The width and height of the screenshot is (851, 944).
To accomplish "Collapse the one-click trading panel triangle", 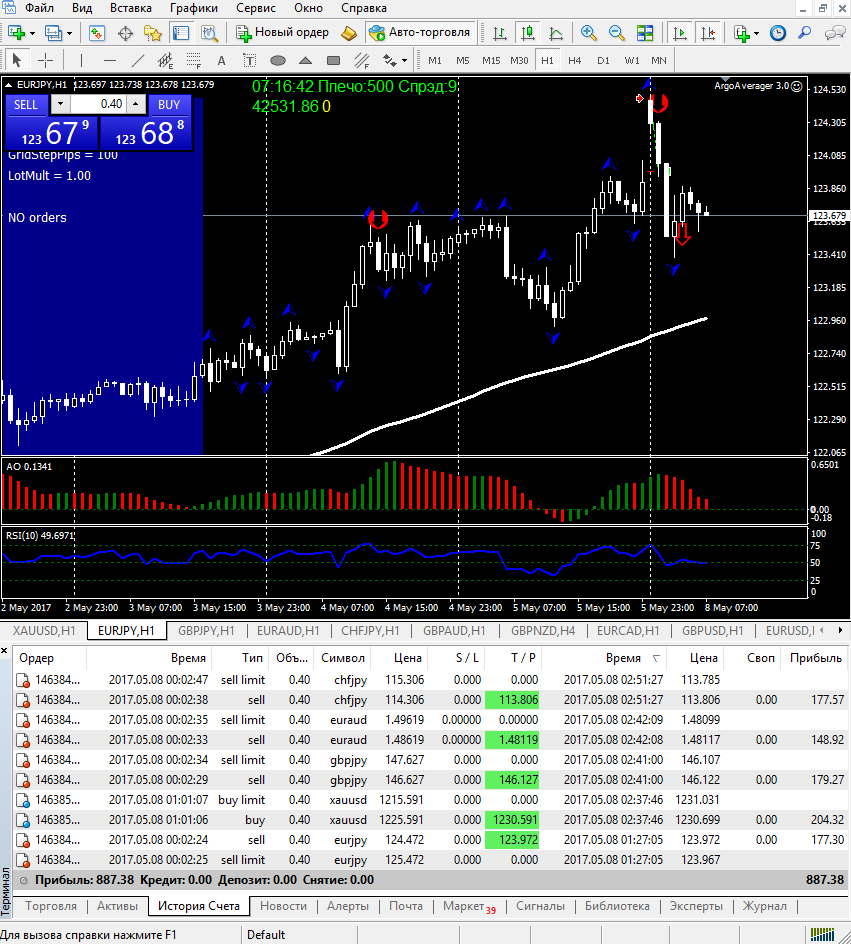I will tap(8, 85).
